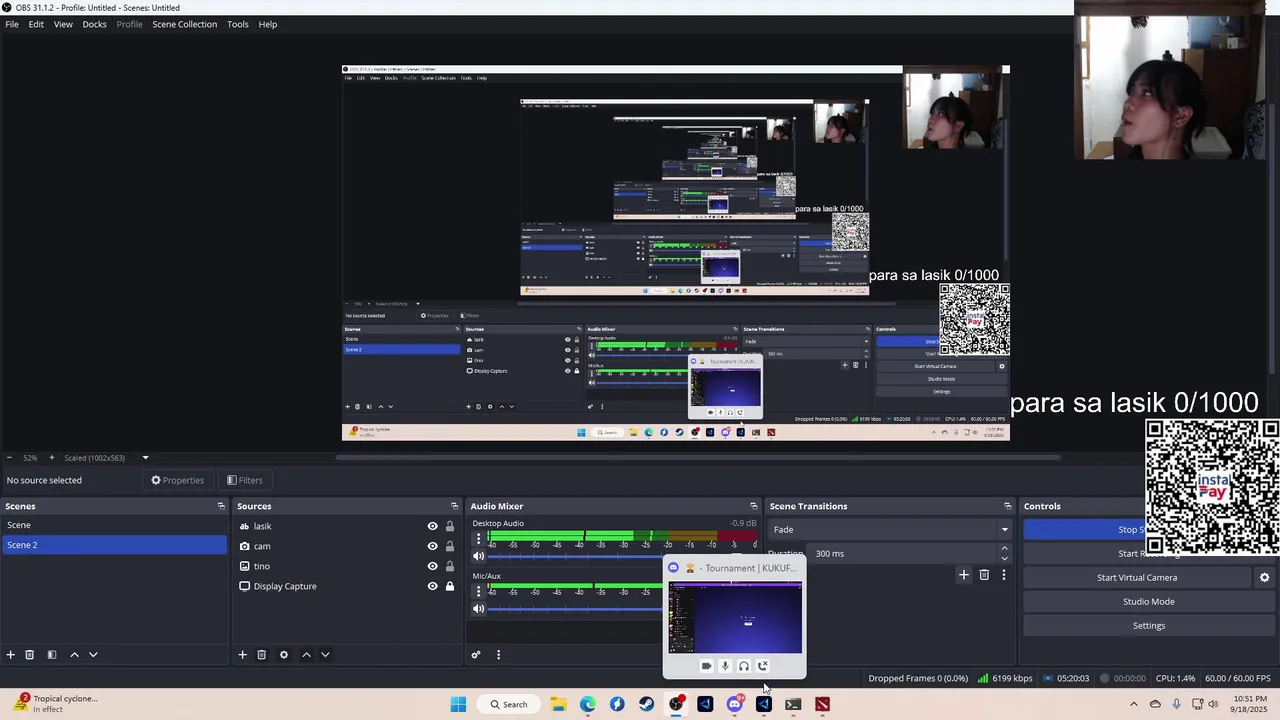Select the scene named Scene

point(114,525)
